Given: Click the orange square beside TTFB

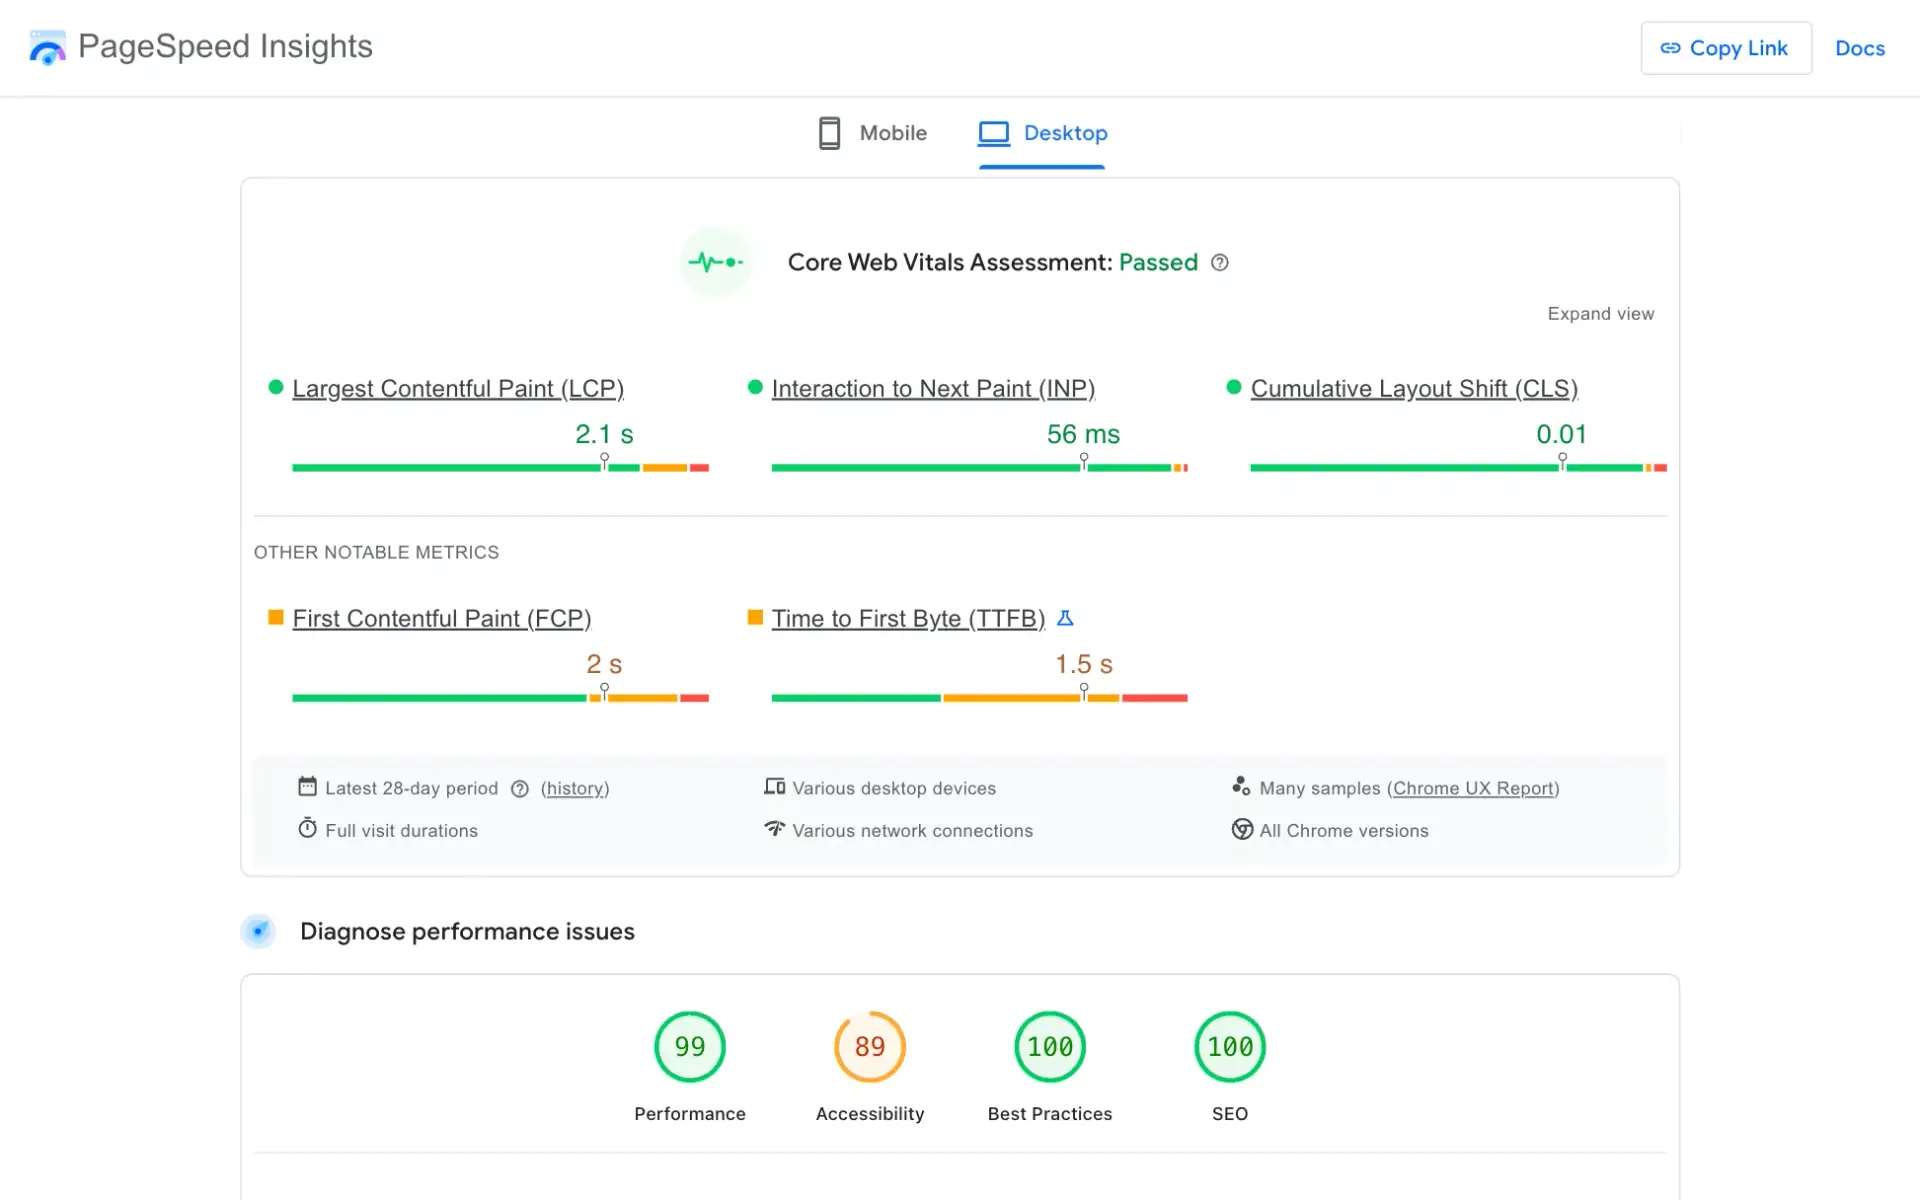Looking at the screenshot, I should (x=755, y=618).
